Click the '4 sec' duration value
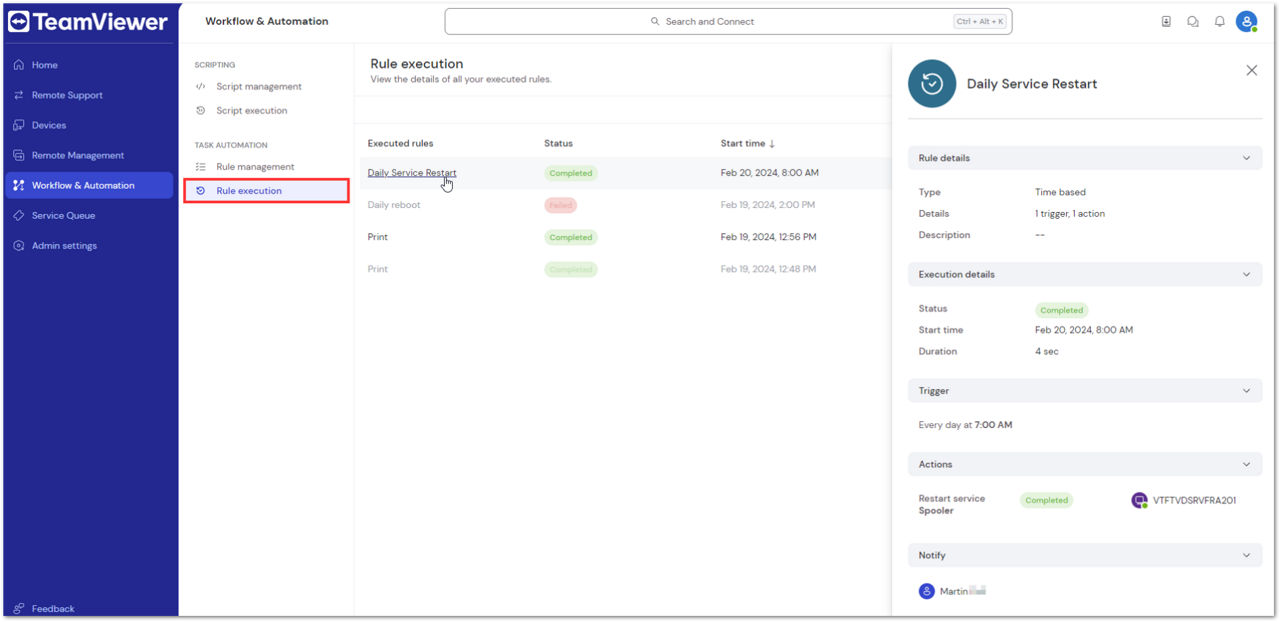This screenshot has width=1280, height=622. [1047, 351]
